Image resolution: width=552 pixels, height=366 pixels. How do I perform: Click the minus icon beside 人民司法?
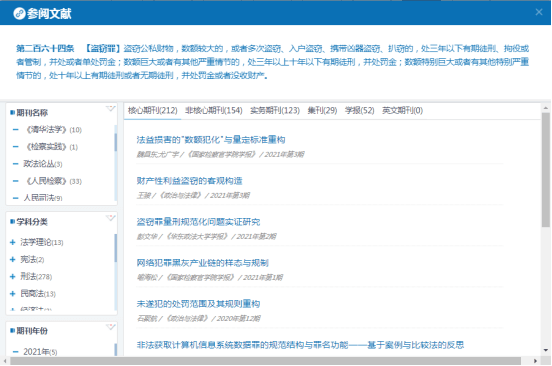pos(15,198)
